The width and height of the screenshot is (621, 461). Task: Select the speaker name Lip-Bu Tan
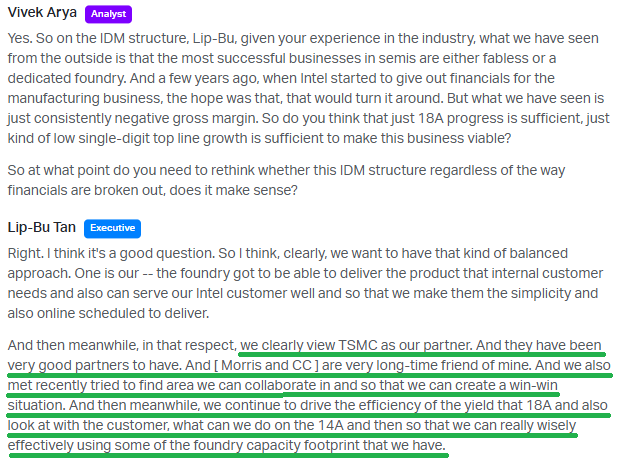pos(42,228)
